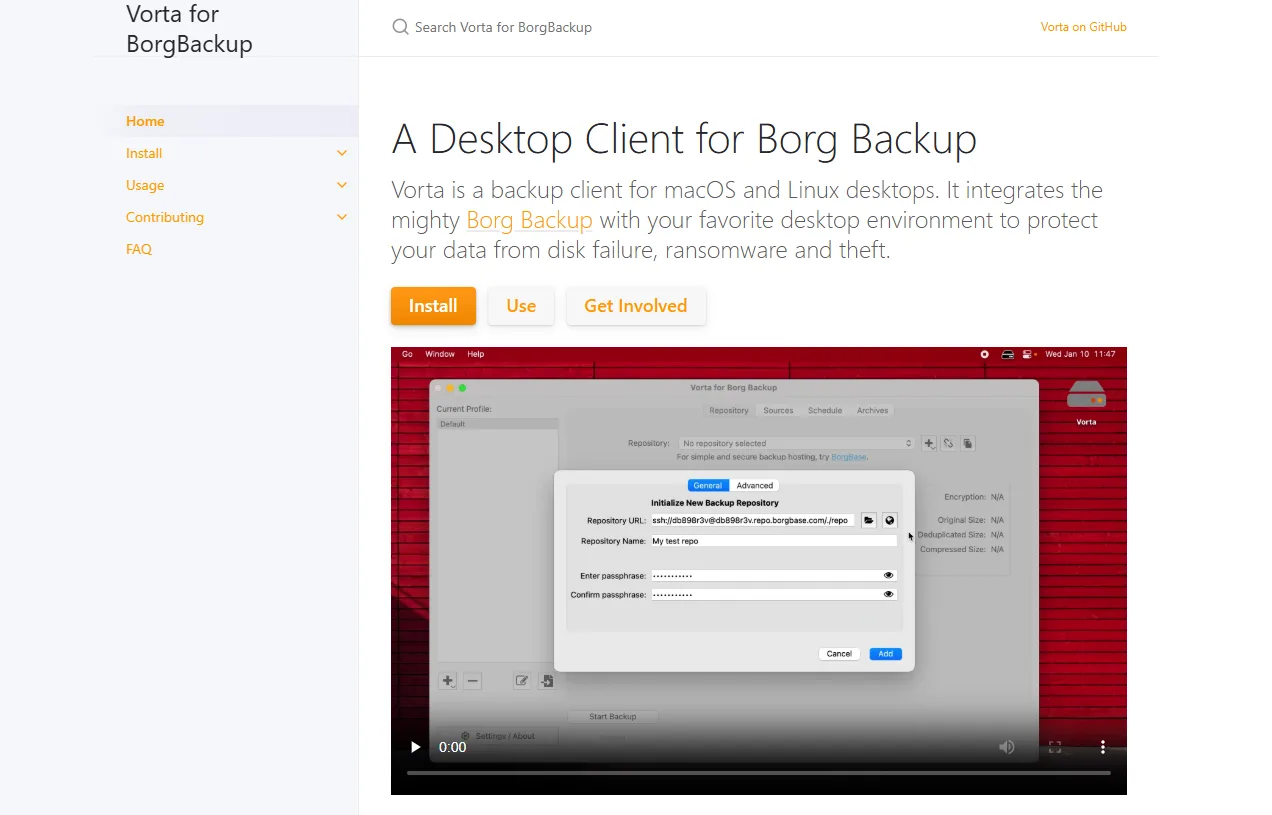
Task: Click the 'Vorta for BorgBackup' site title
Action: pyautogui.click(x=189, y=29)
